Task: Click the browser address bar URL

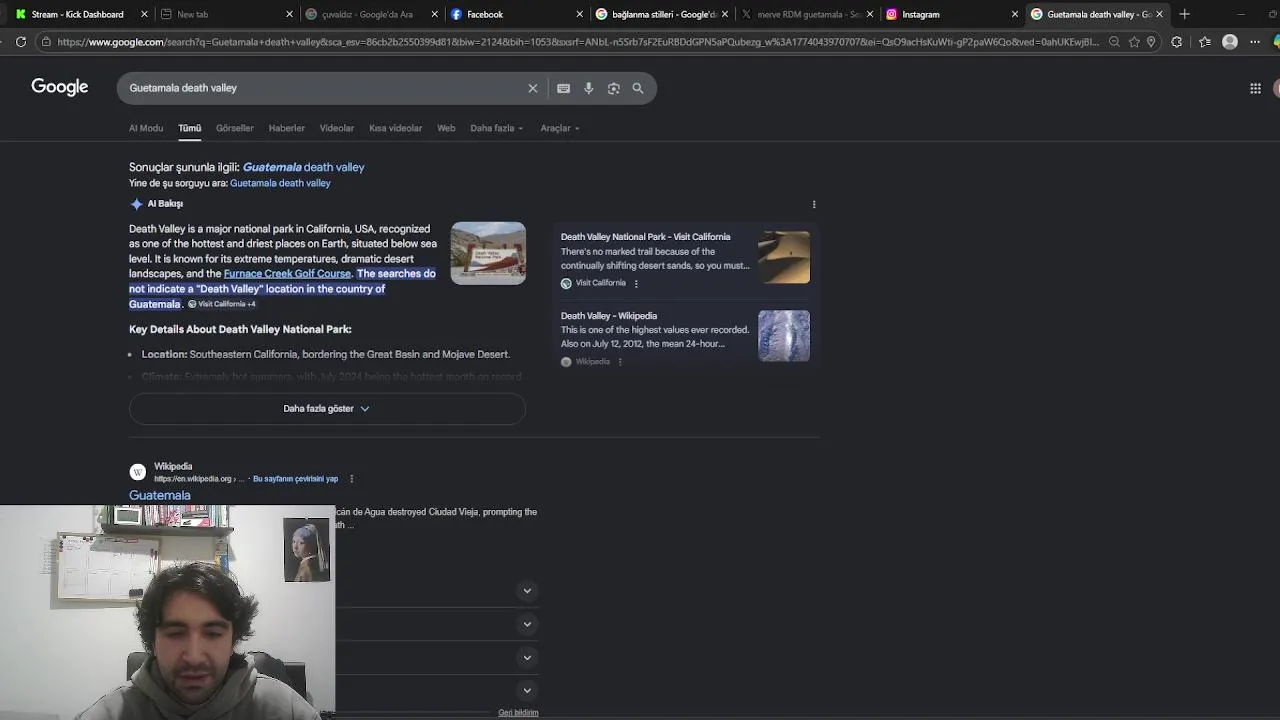Action: (x=578, y=42)
